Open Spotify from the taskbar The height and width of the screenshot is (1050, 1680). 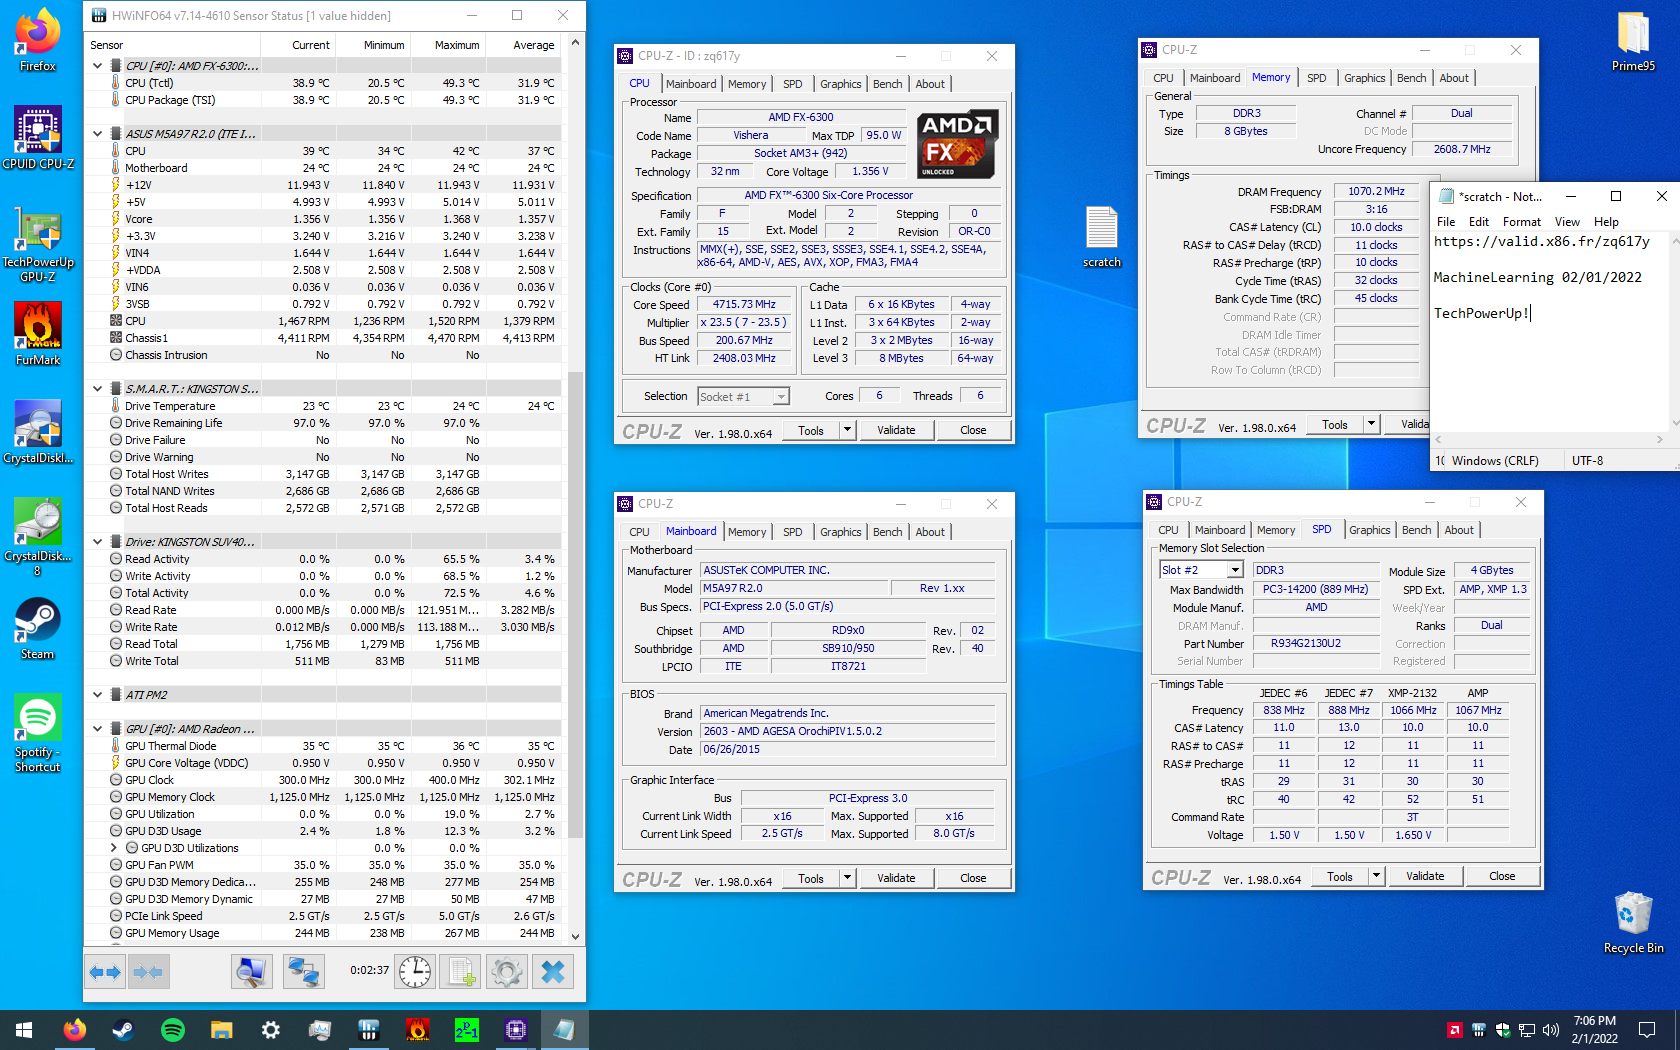172,1030
